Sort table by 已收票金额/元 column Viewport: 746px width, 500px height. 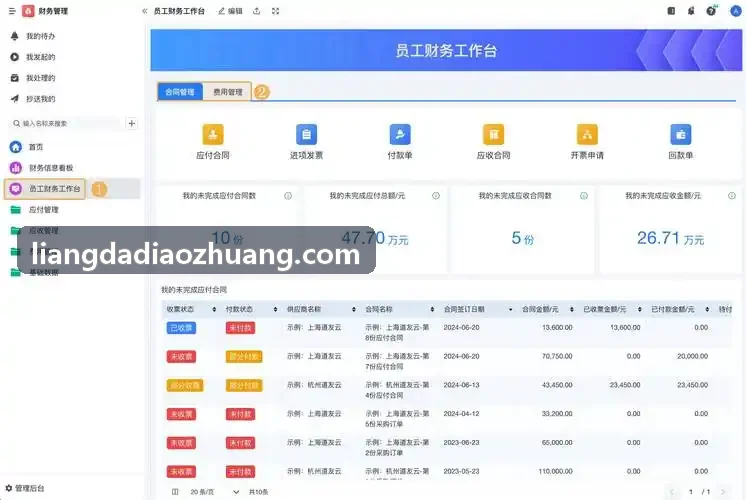point(640,309)
